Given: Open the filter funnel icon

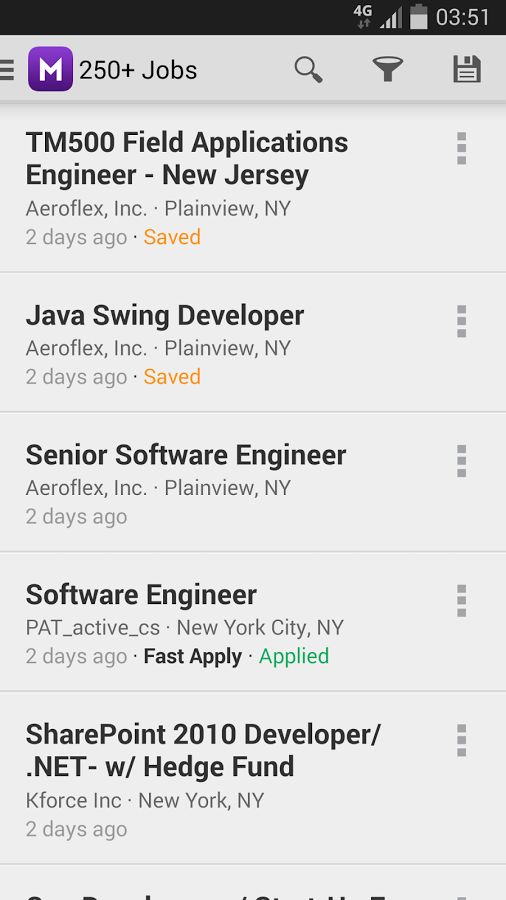Looking at the screenshot, I should click(388, 69).
